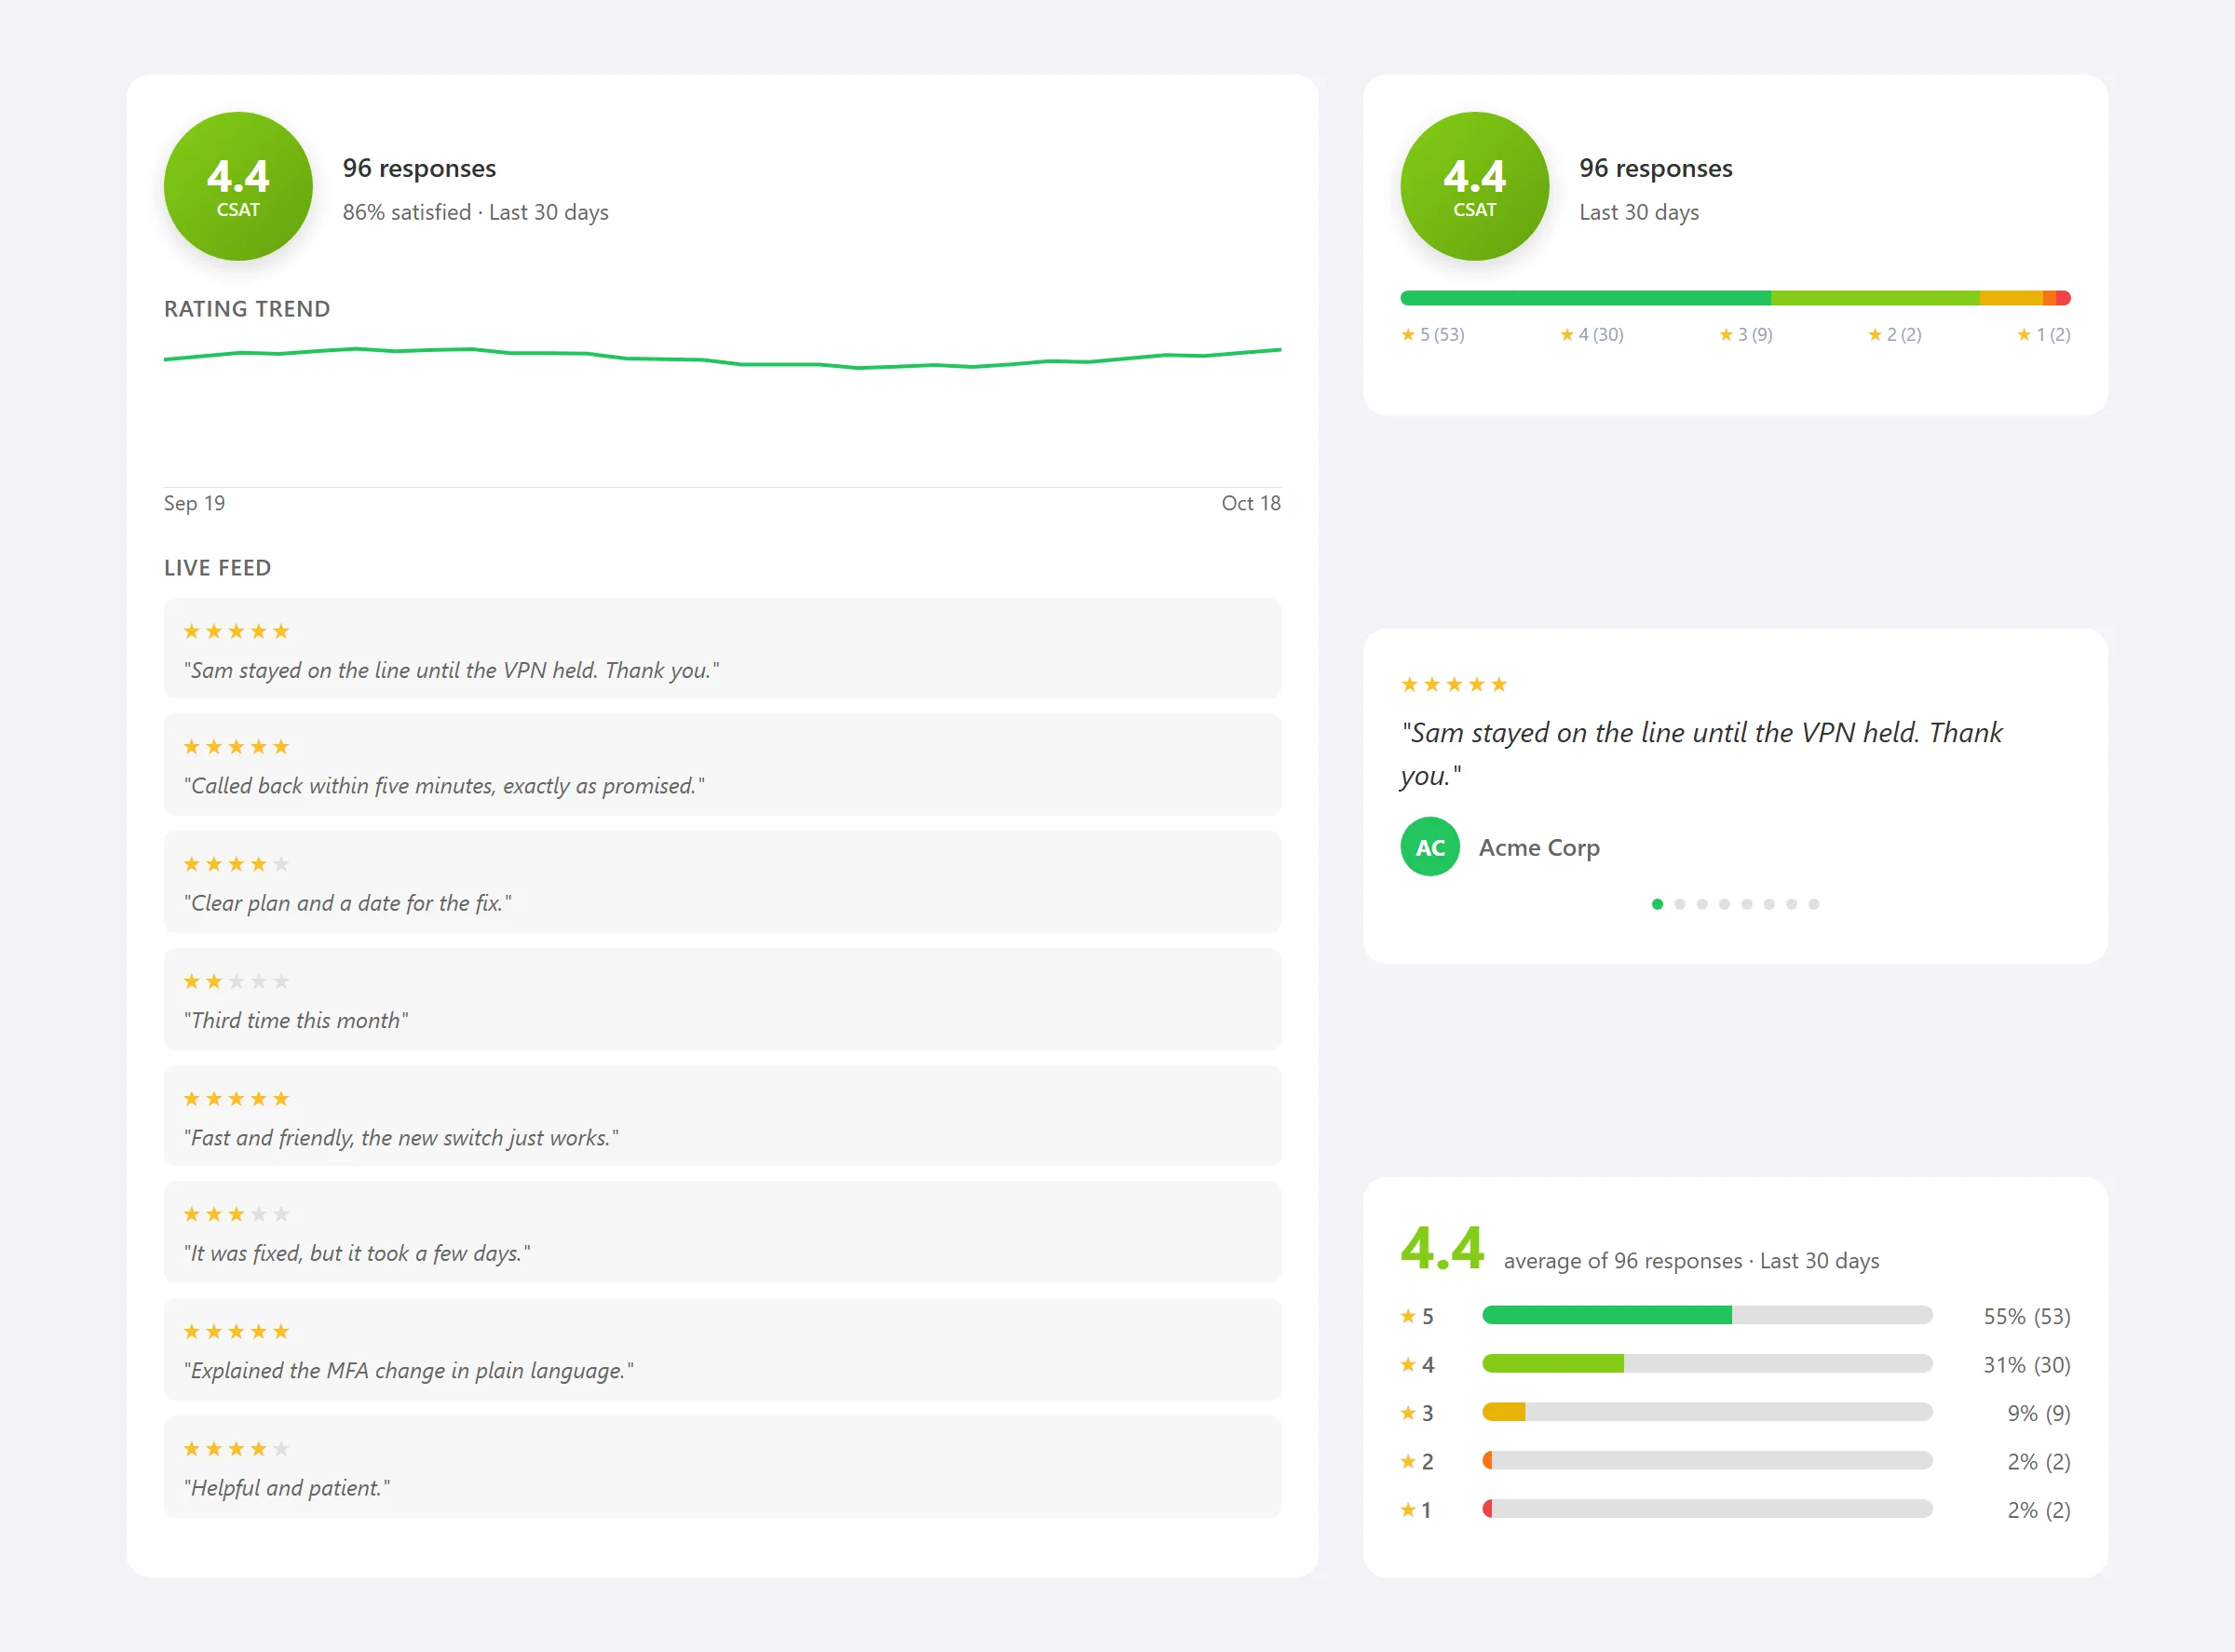Click star rating of "Helpful and patient" review
The height and width of the screenshot is (1652, 2235).
236,1449
